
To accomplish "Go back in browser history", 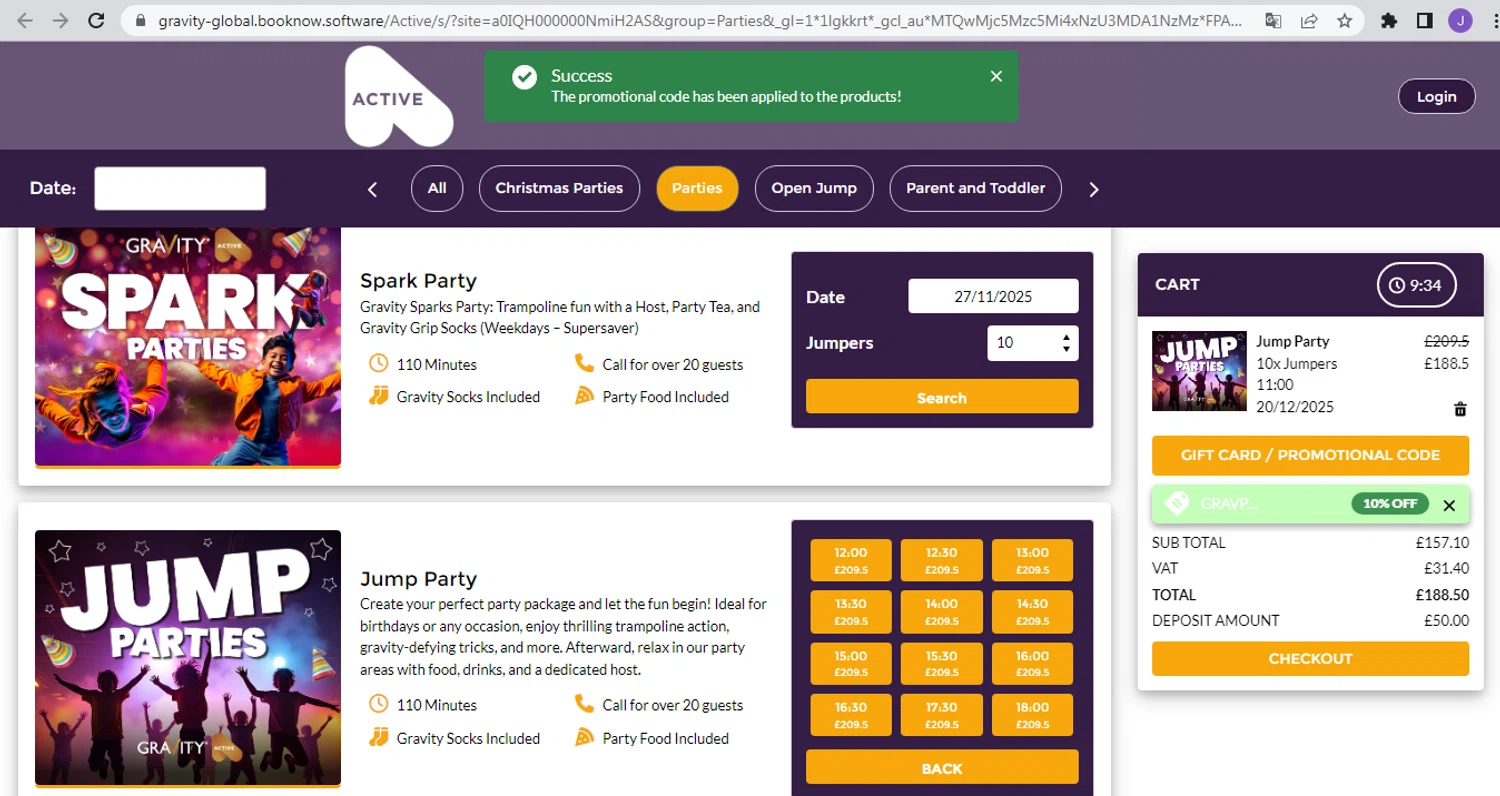I will click(x=26, y=20).
